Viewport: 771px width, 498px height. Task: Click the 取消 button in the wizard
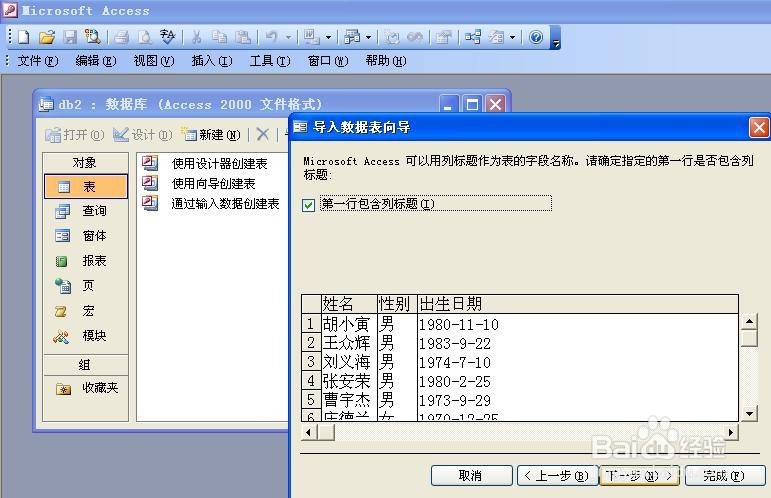472,475
